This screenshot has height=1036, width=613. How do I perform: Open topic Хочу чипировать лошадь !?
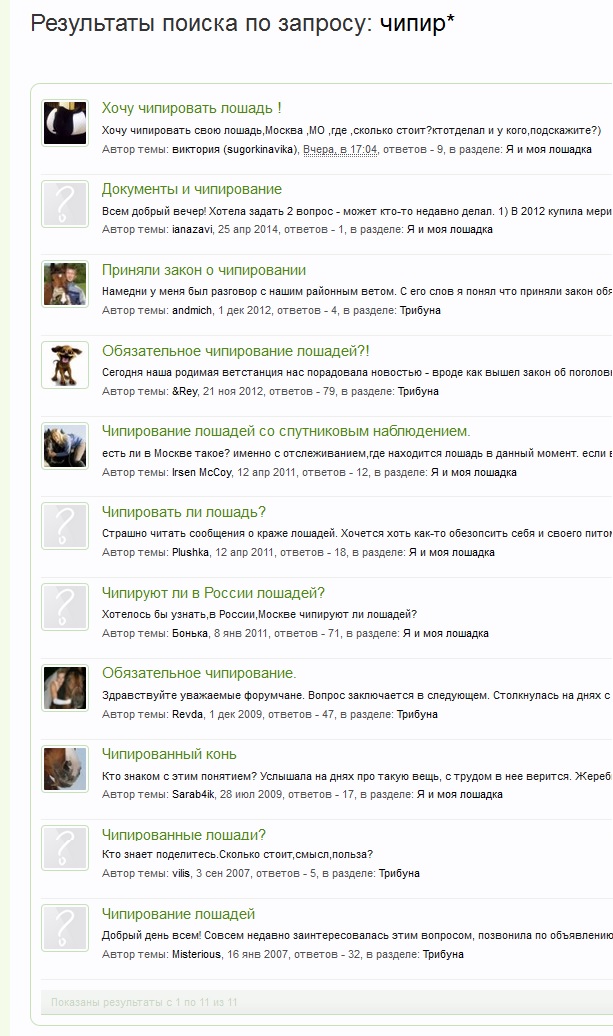[192, 108]
